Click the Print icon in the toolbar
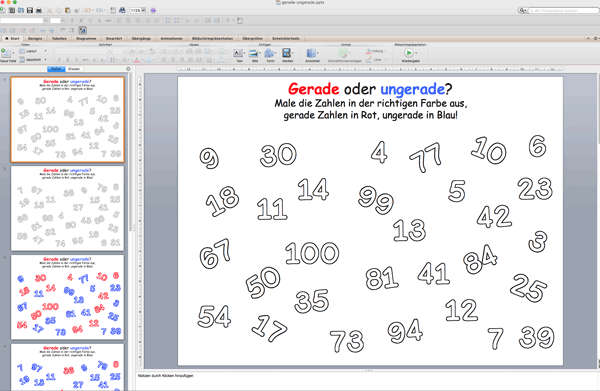This screenshot has height=391, width=600. coord(39,10)
